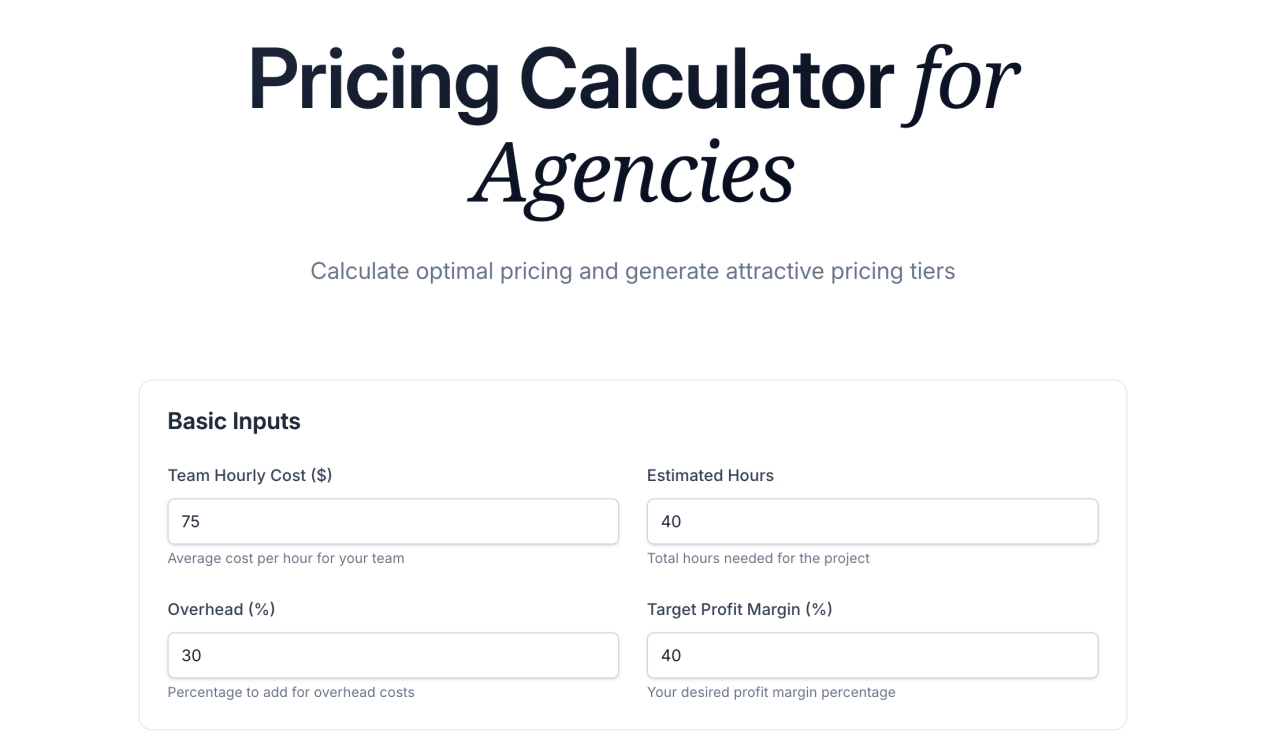
Task: Click the "Target Profit Margin (%)" label
Action: click(x=739, y=609)
